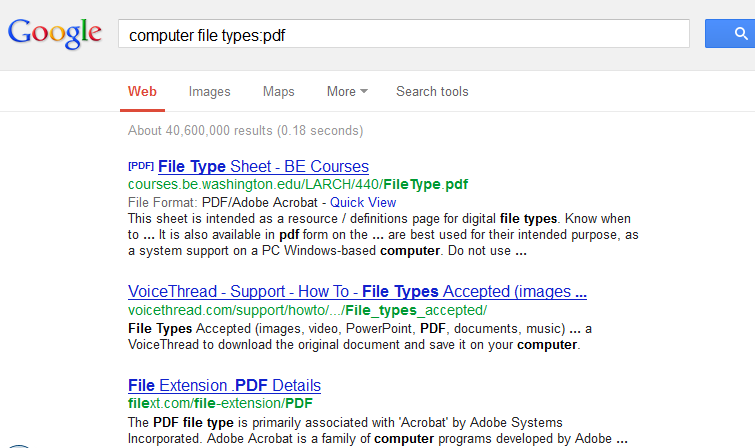Screen dimensions: 755x448
Task: Open the VoiceThread Support How To result
Action: click(x=357, y=291)
